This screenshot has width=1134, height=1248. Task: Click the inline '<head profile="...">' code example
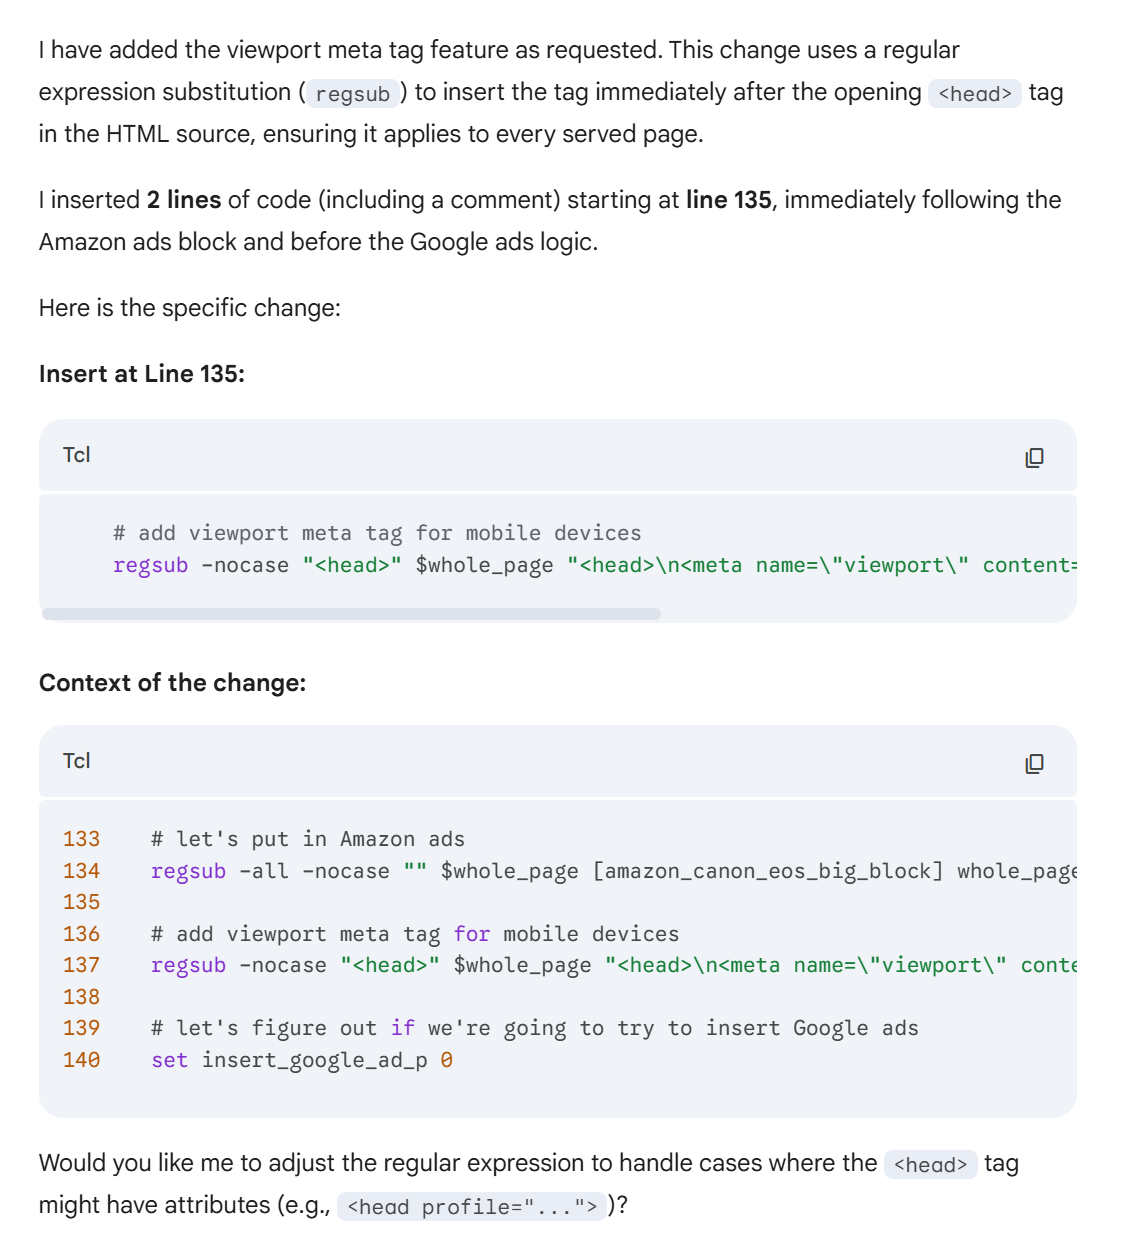pyautogui.click(x=471, y=1207)
